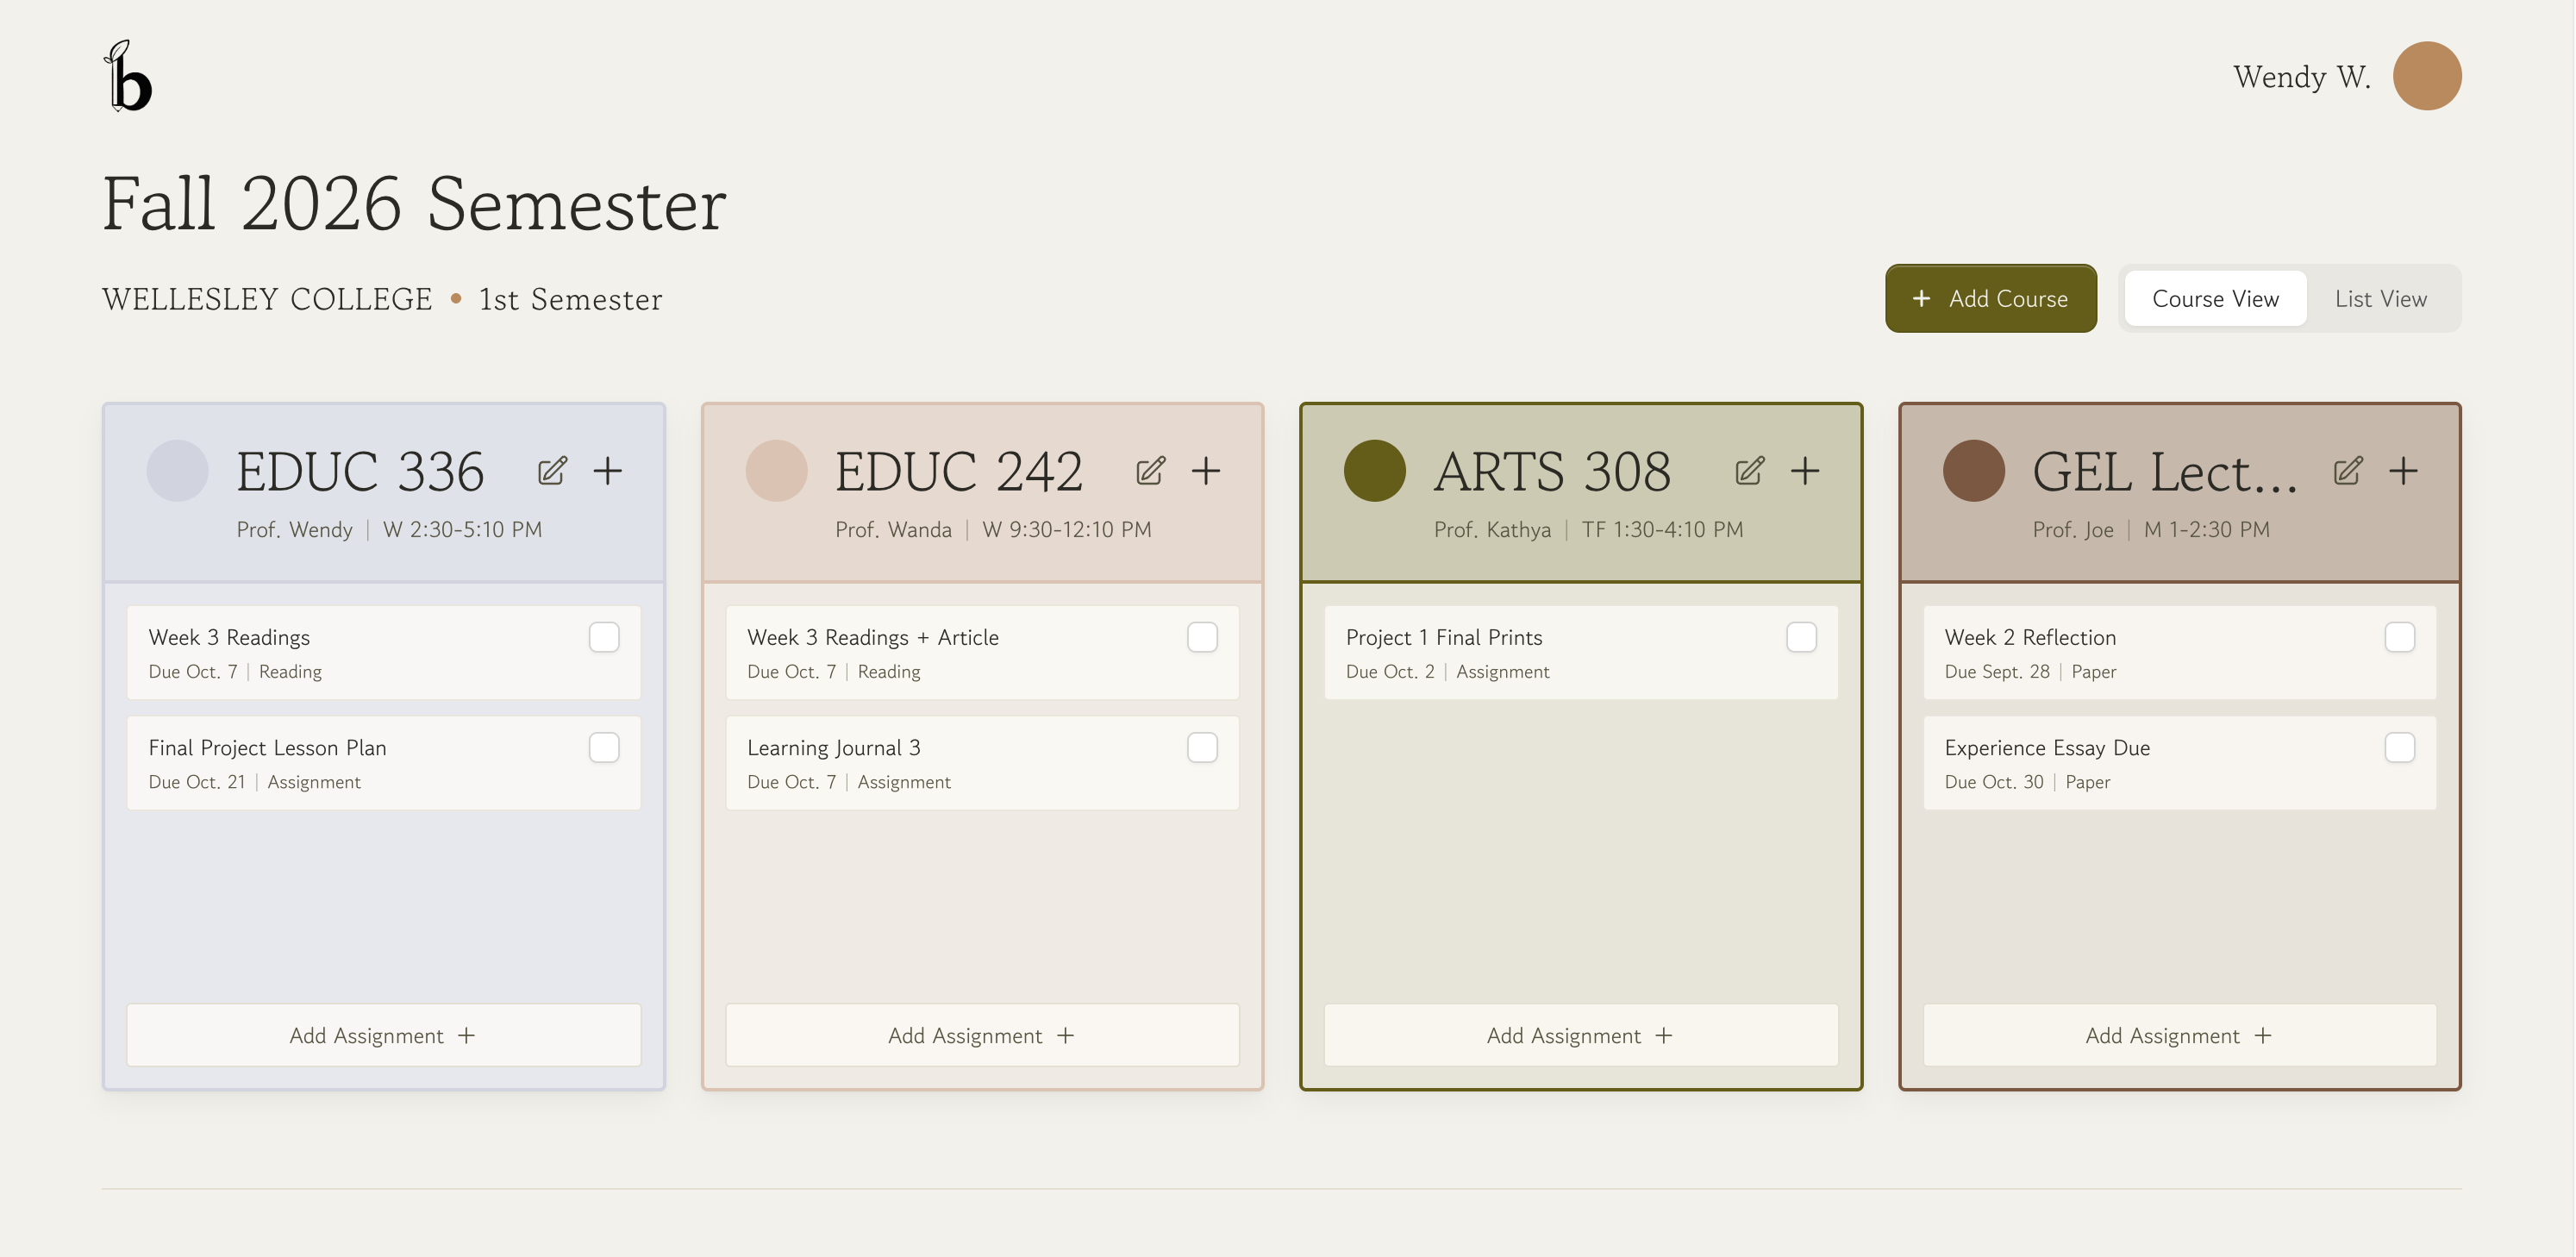Click the Fall 2026 Semester heading

414,204
